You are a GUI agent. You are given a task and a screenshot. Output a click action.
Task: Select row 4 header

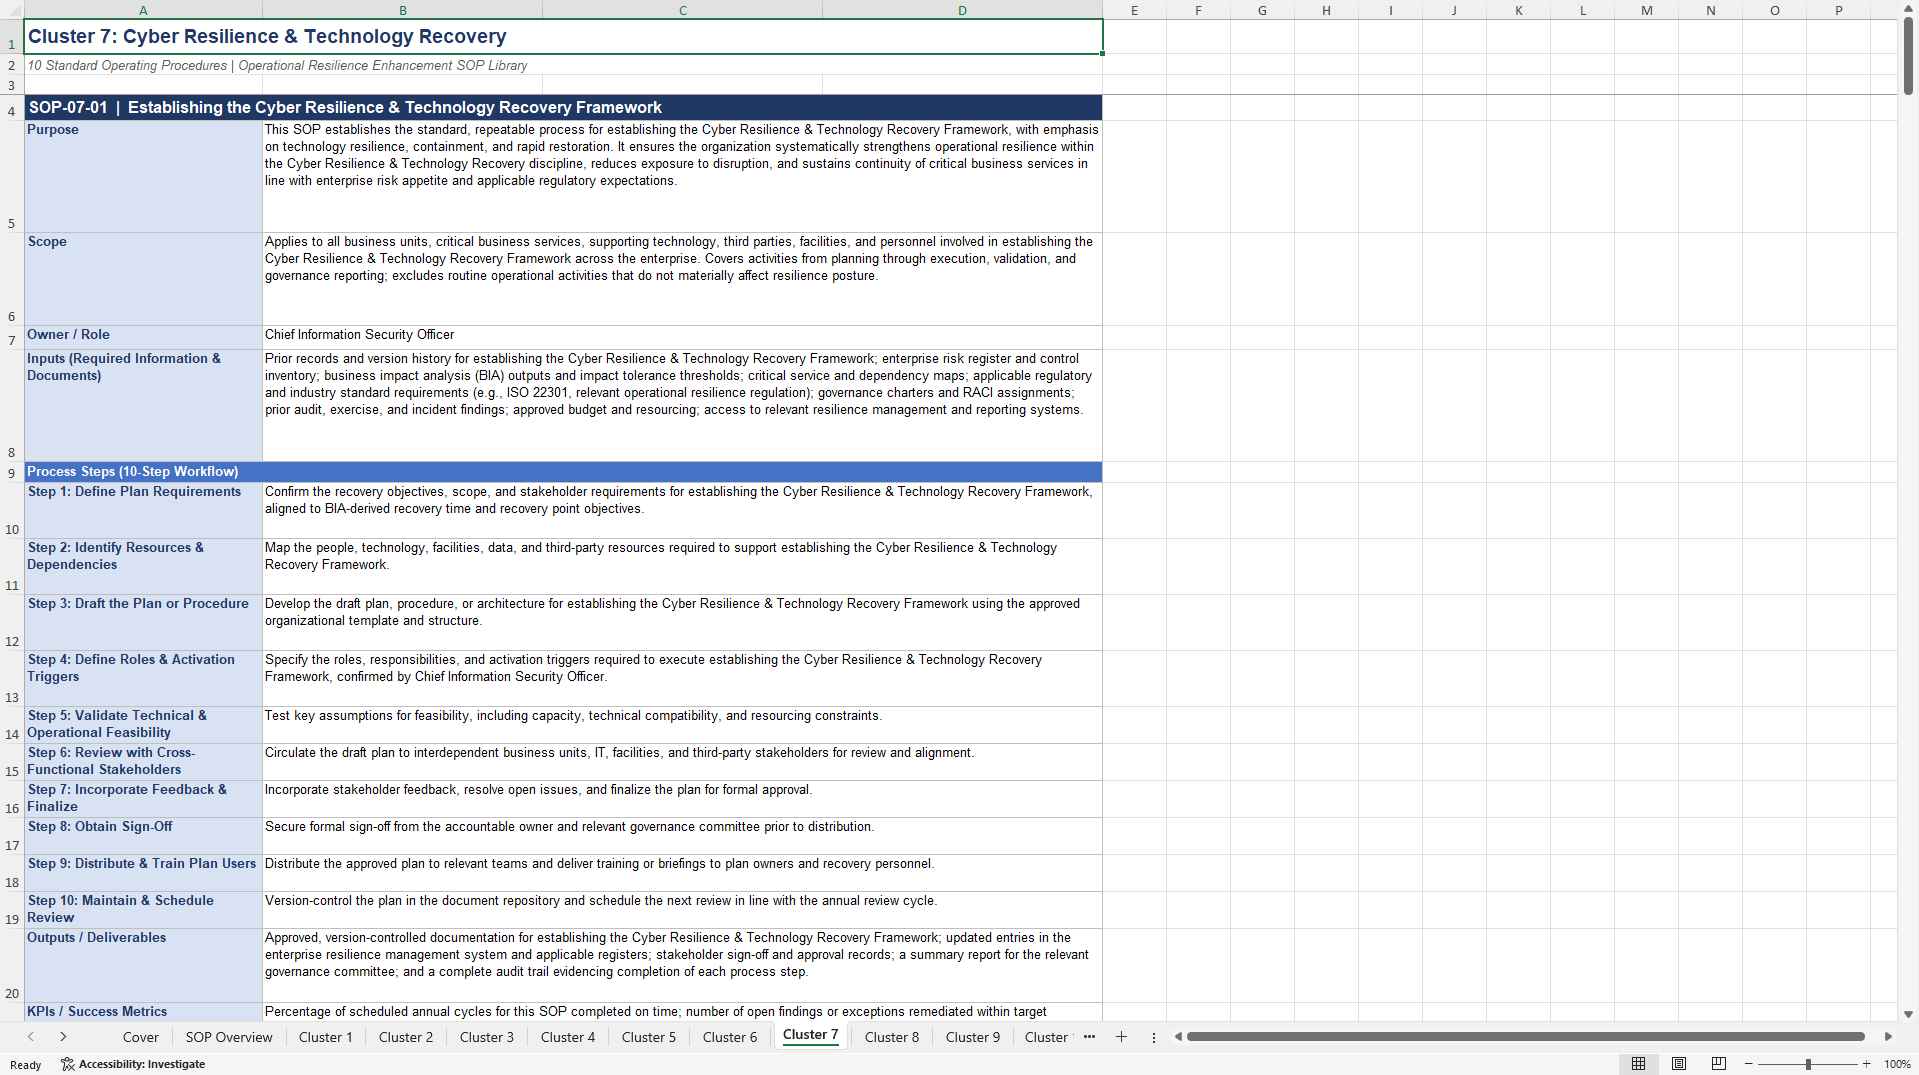[x=12, y=108]
